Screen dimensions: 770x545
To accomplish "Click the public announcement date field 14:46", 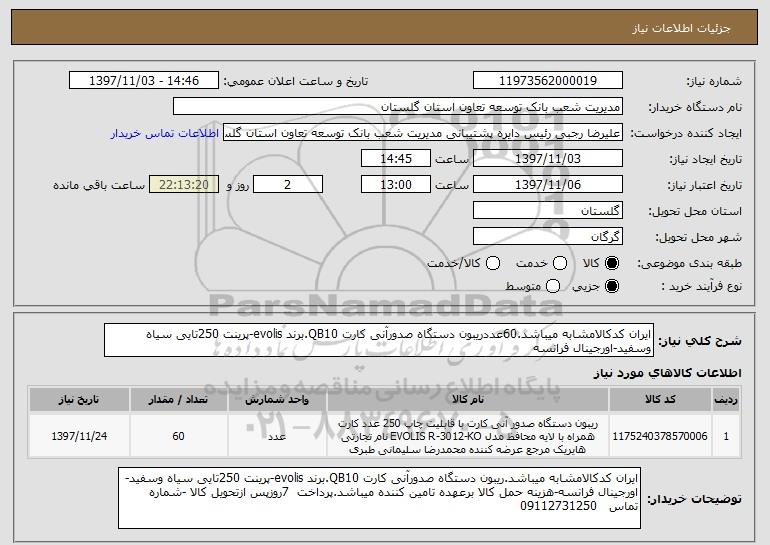I will (x=144, y=81).
